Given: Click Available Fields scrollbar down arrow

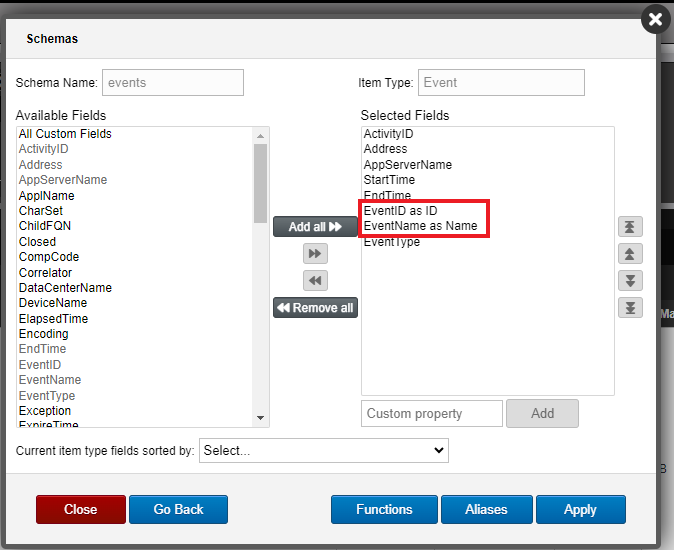Looking at the screenshot, I should pos(260,418).
